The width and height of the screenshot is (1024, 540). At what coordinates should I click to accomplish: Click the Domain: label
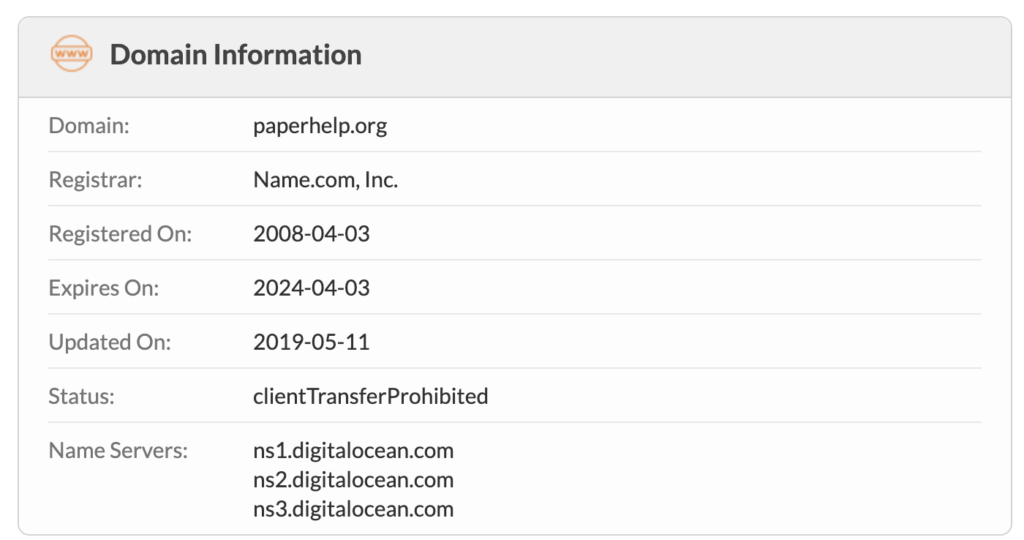click(89, 125)
